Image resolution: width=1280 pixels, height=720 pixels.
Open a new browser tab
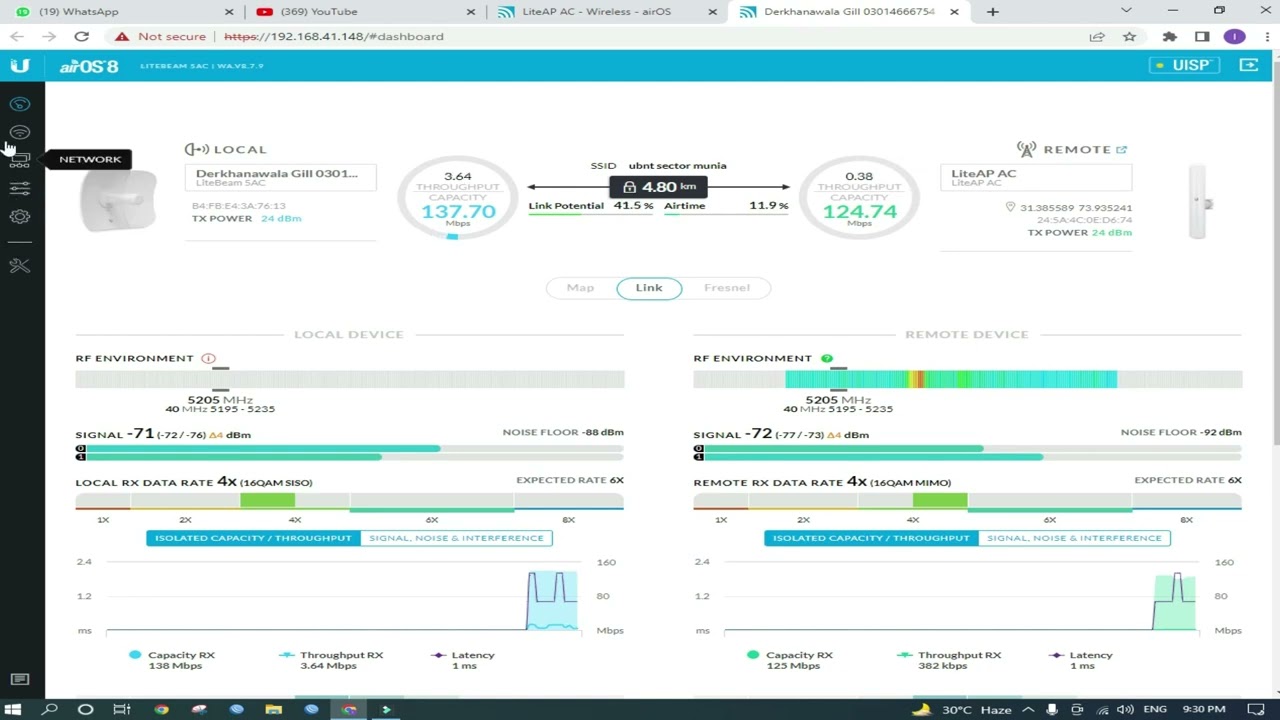[992, 12]
